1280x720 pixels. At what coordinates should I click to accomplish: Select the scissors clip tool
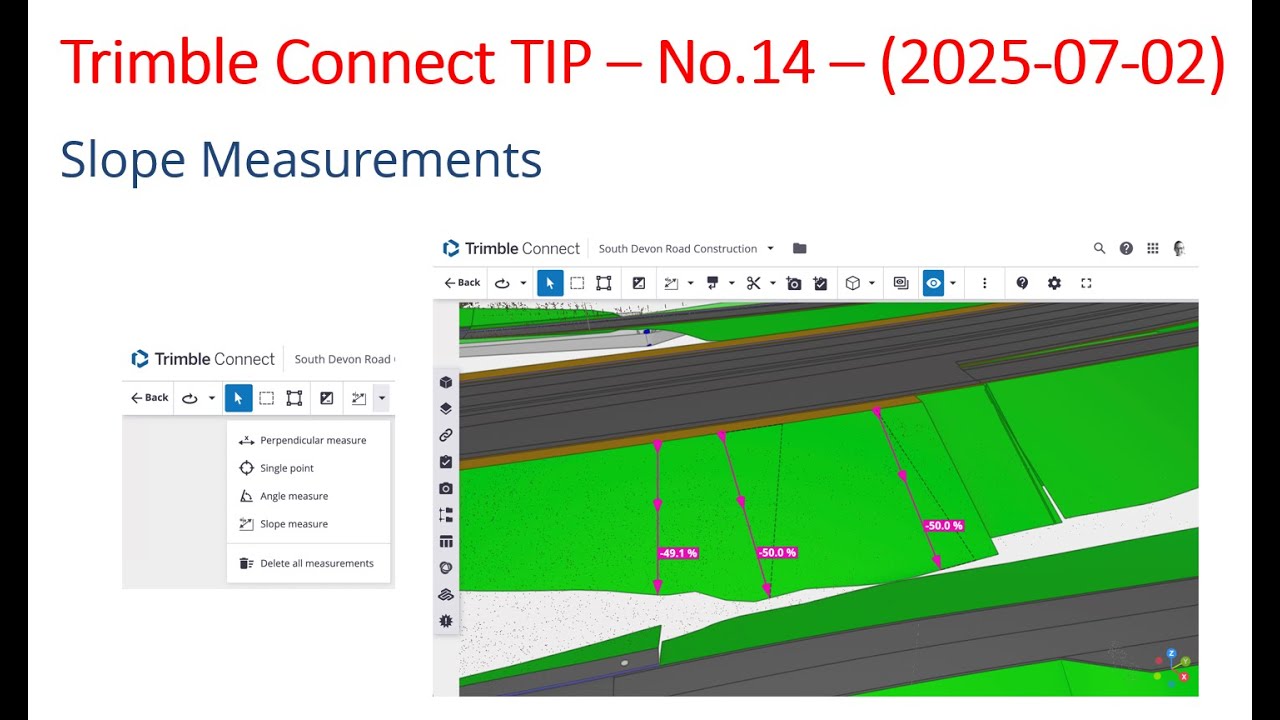pyautogui.click(x=753, y=283)
